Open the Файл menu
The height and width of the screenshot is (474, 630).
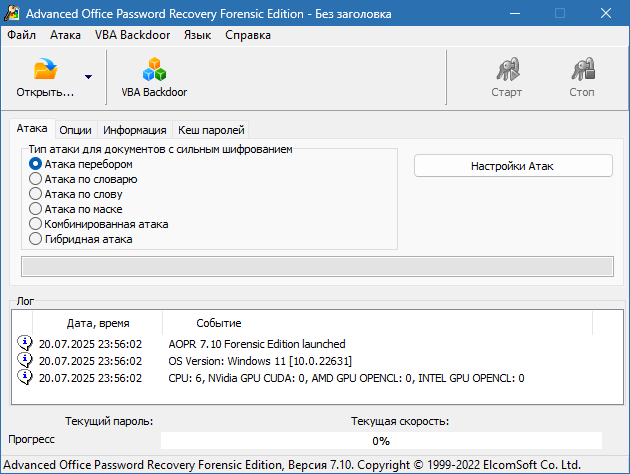click(21, 35)
